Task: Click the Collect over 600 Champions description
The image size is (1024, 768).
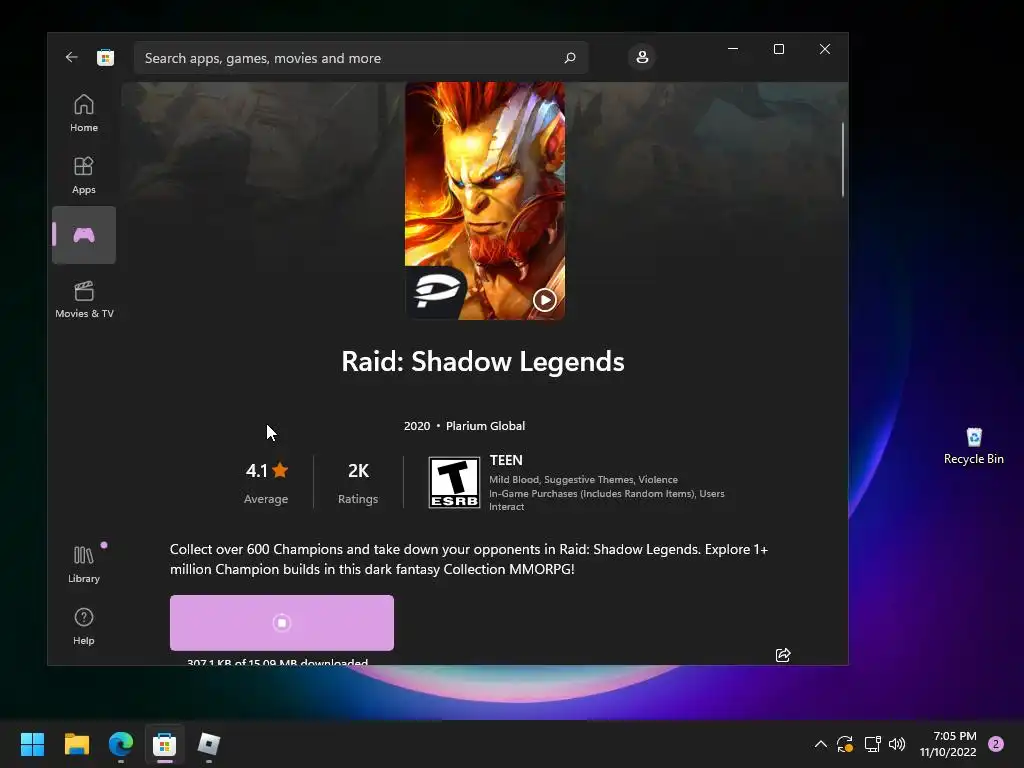Action: pyautogui.click(x=469, y=559)
